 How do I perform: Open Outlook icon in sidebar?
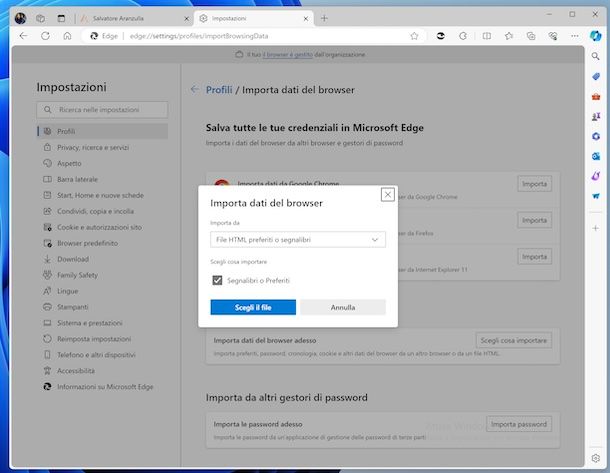tap(596, 156)
